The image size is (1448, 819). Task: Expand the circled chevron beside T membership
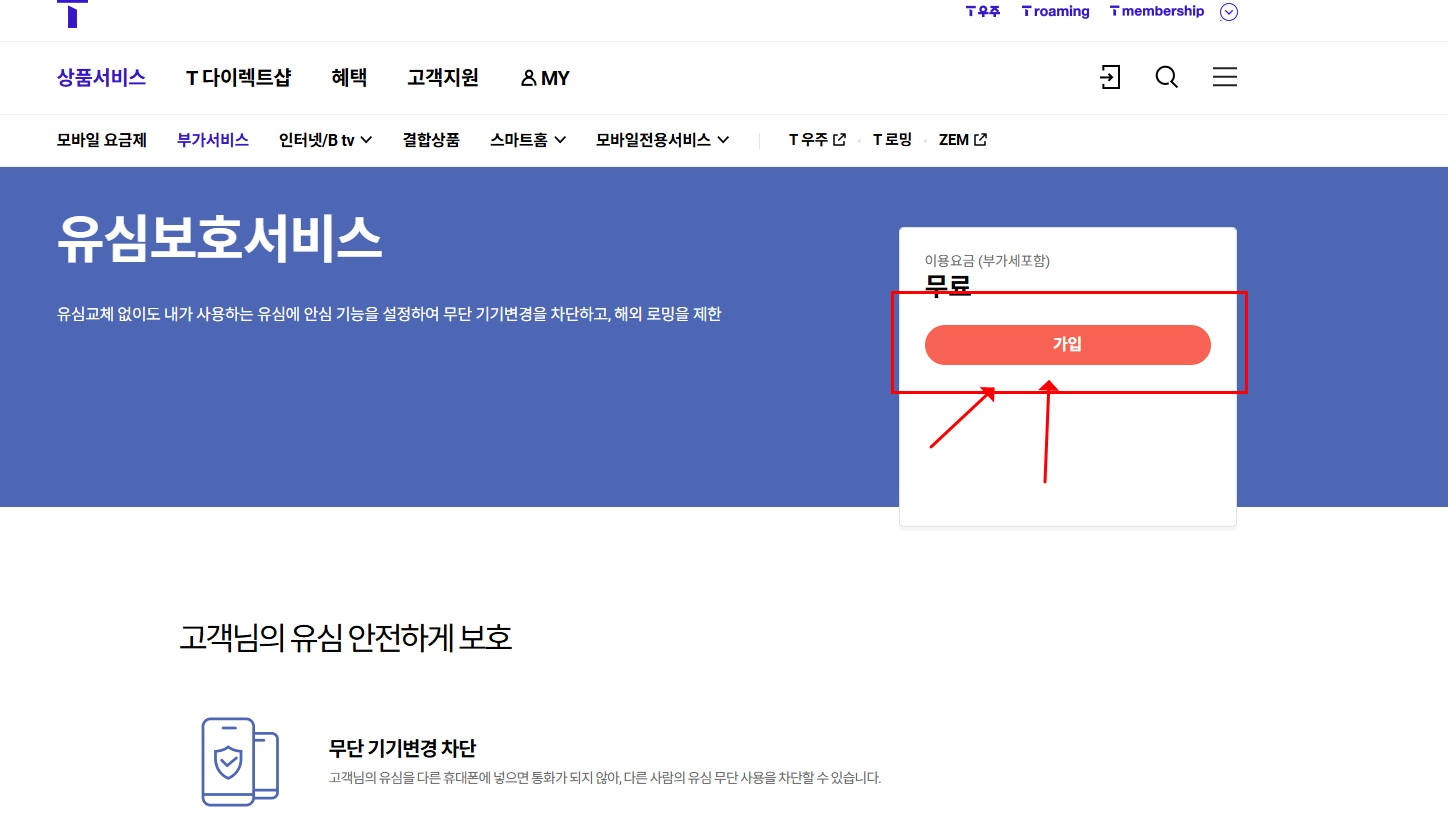coord(1229,12)
